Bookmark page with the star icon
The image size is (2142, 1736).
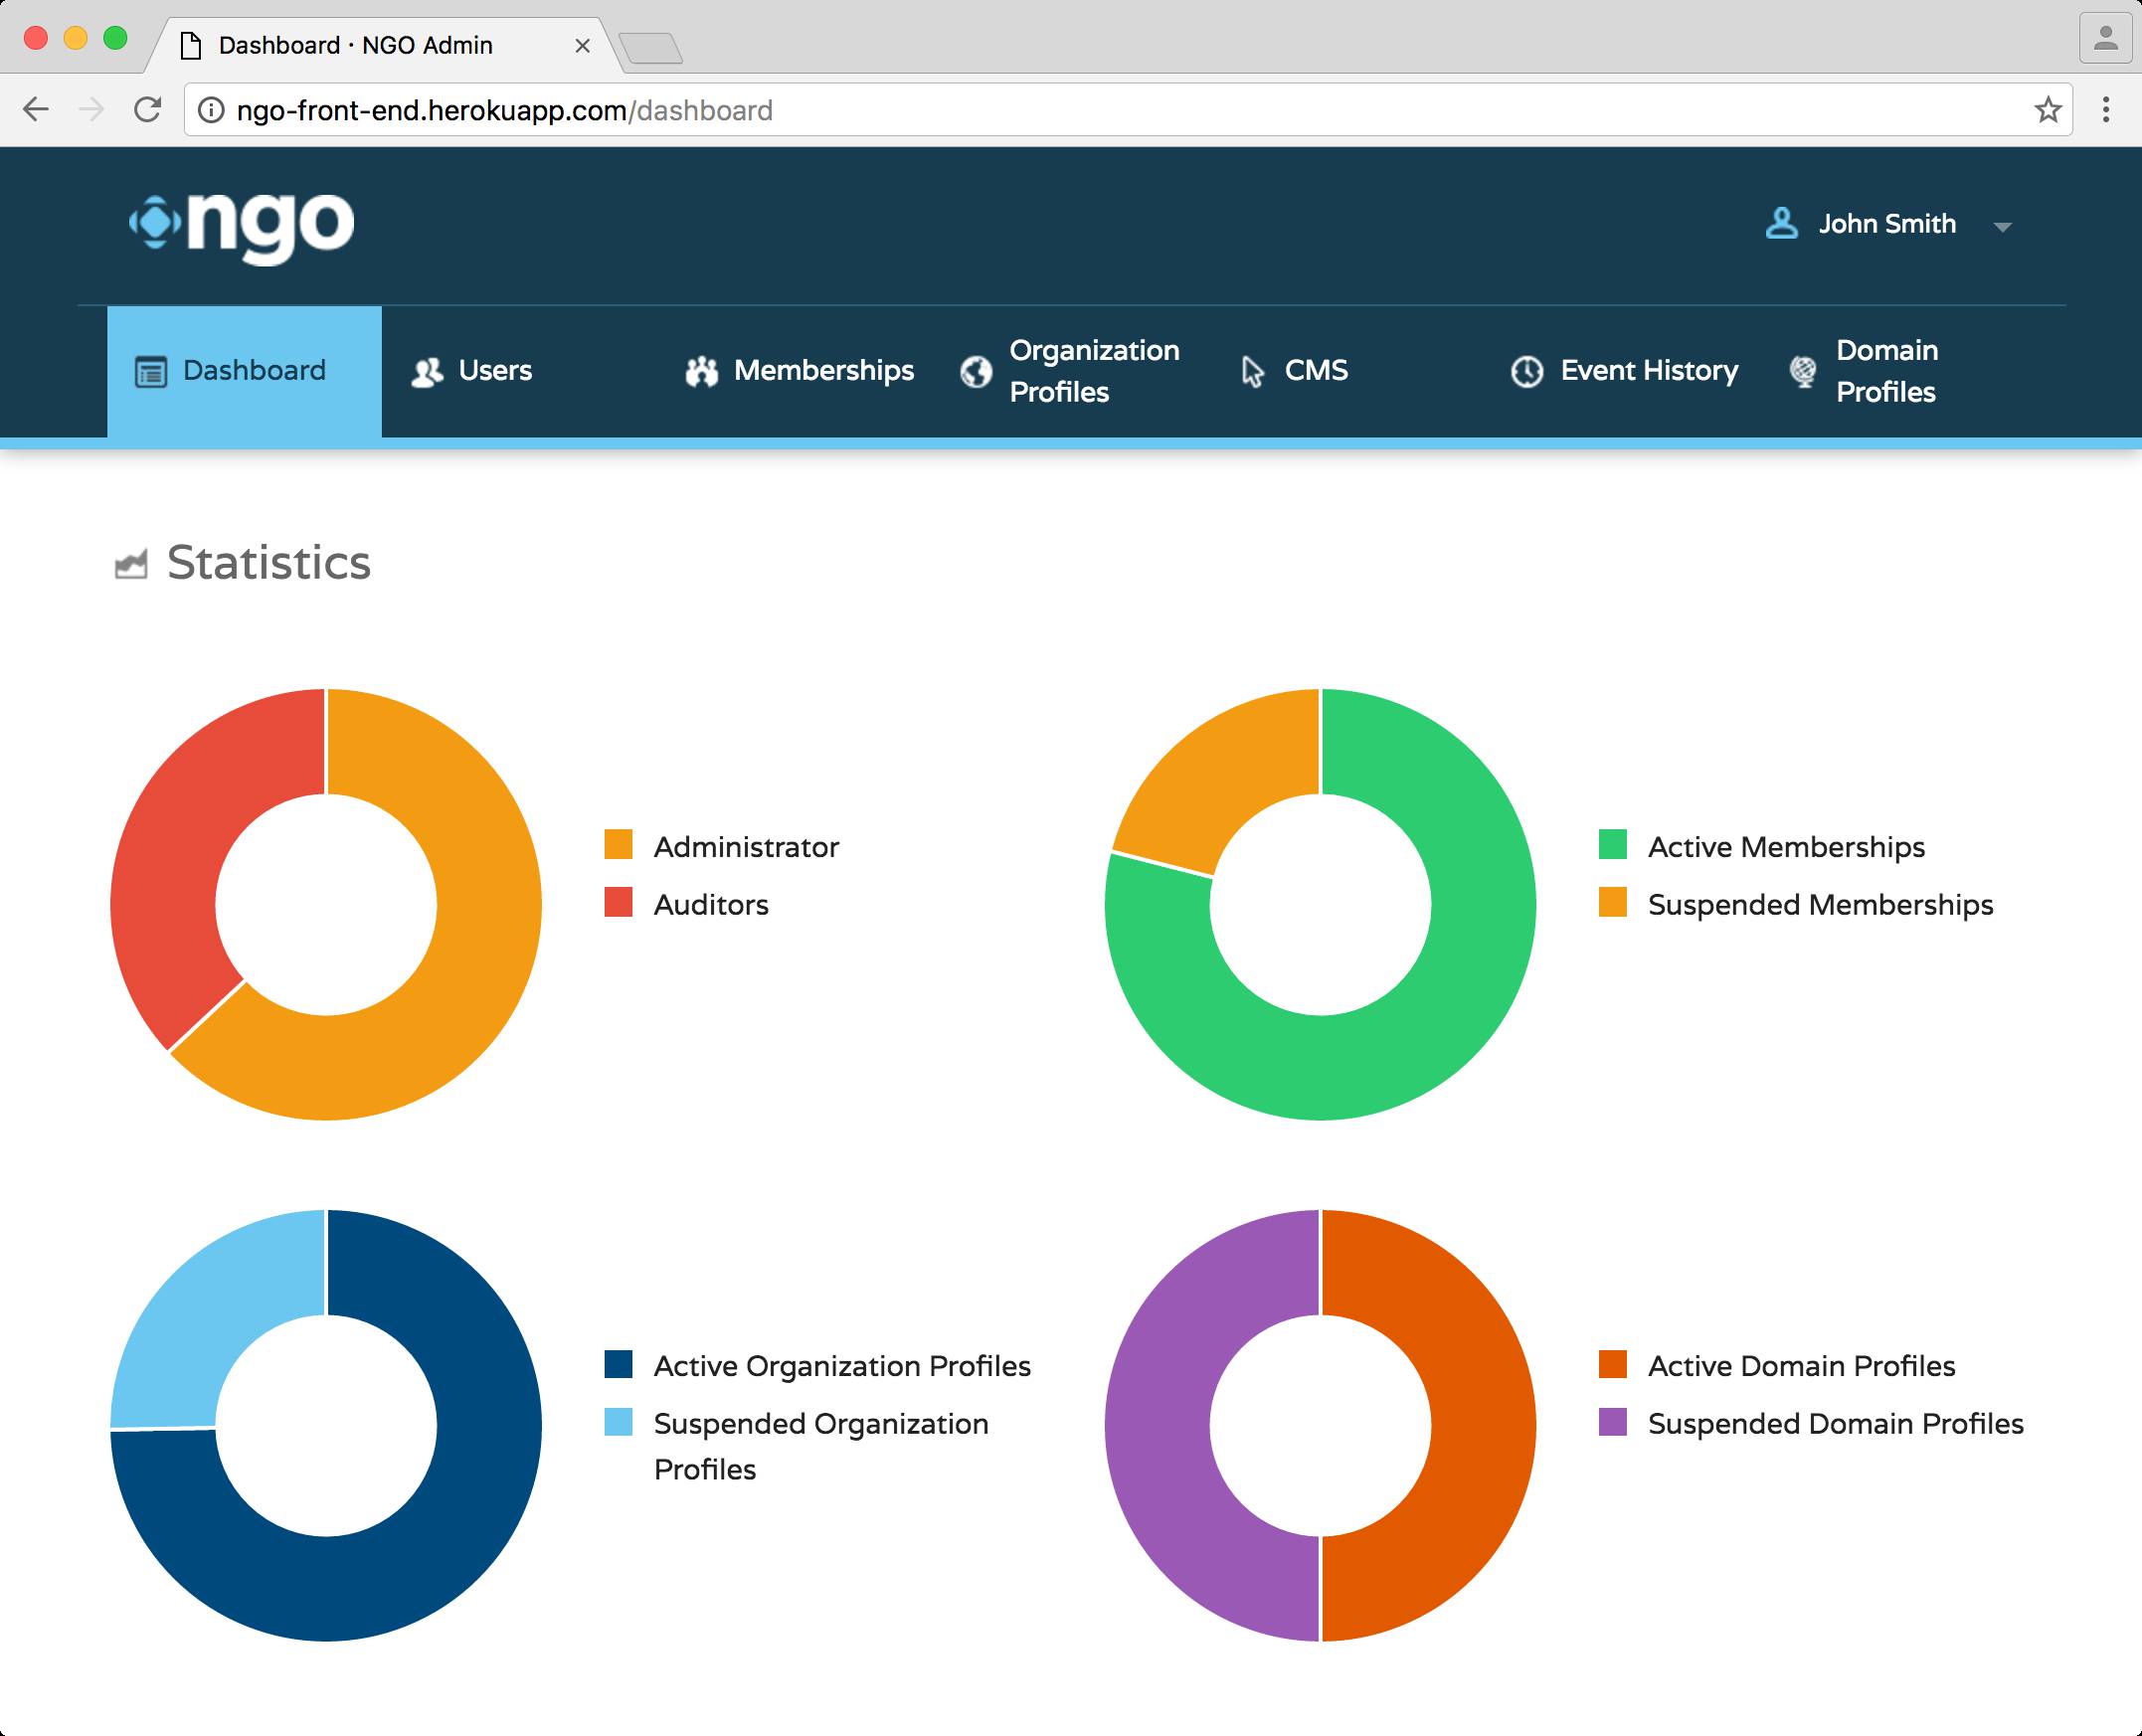point(2047,110)
